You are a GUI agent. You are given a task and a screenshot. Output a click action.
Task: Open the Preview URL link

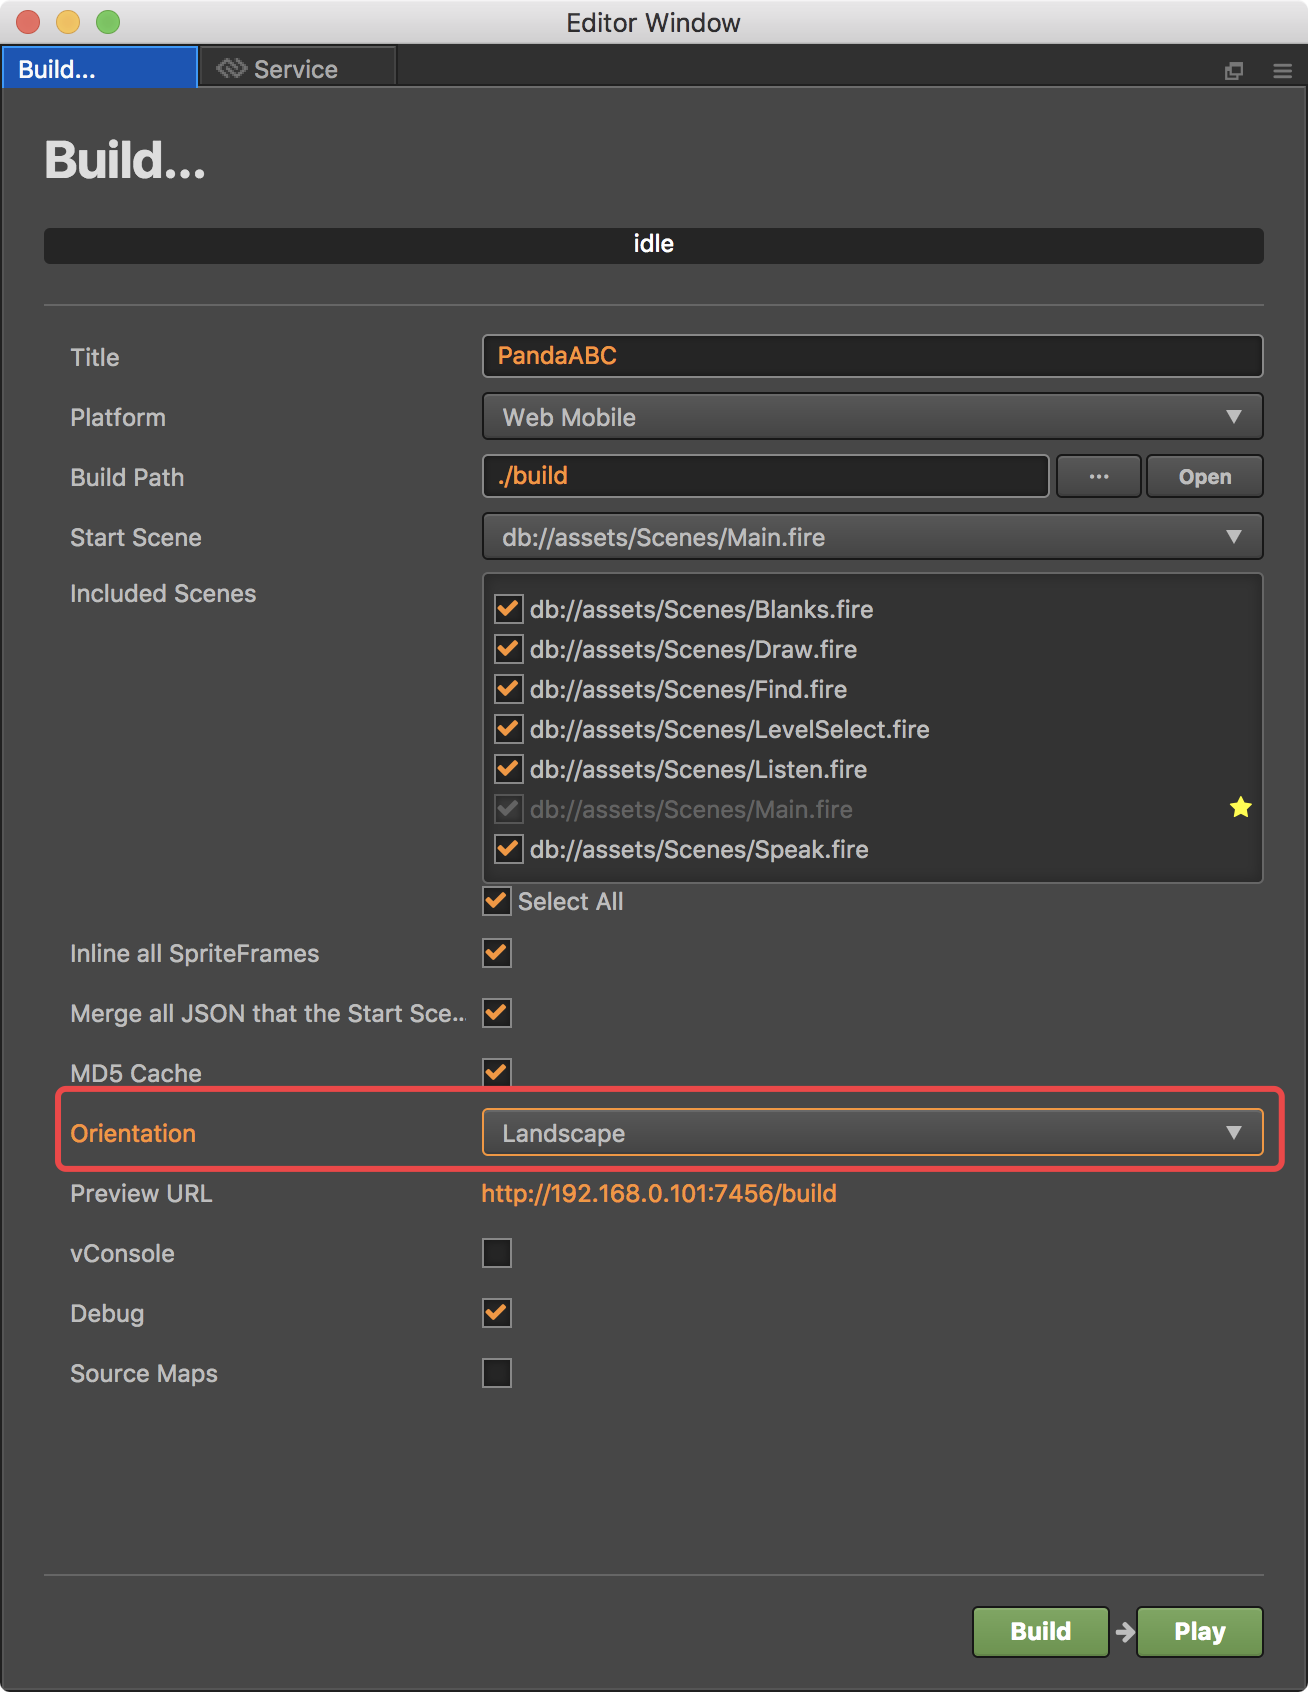tap(659, 1193)
